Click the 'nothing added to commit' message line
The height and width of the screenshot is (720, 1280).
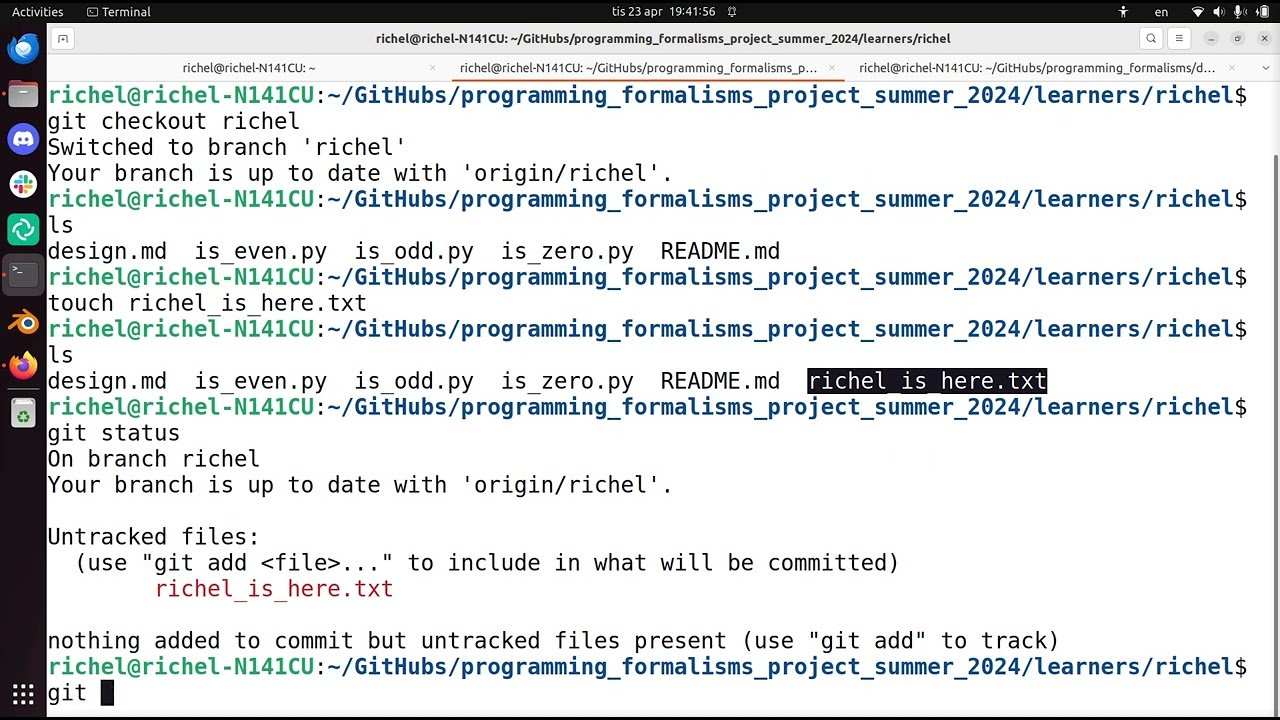[553, 641]
